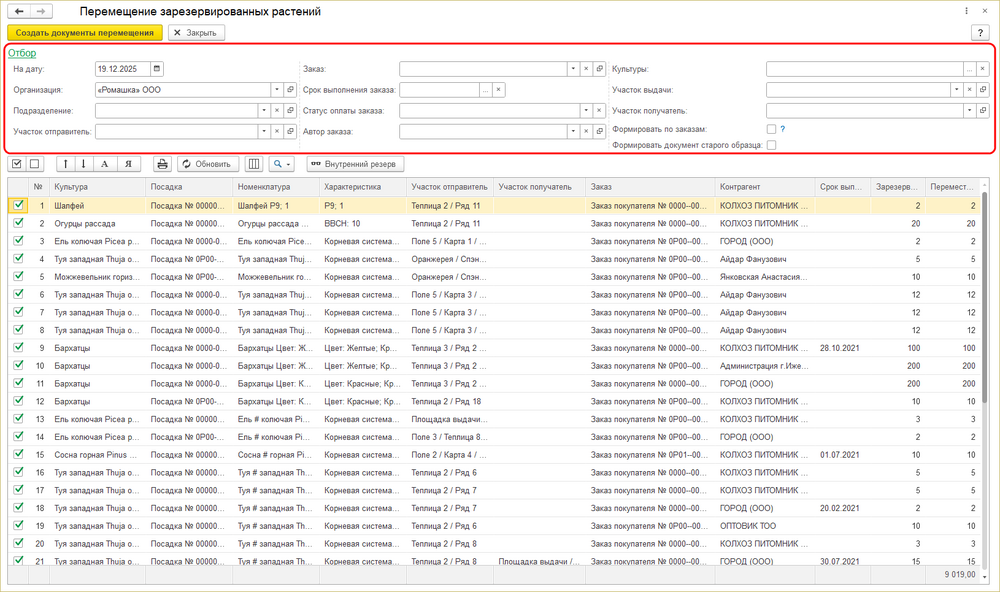
Task: Sort ascending with the 'А' icon
Action: click(104, 164)
